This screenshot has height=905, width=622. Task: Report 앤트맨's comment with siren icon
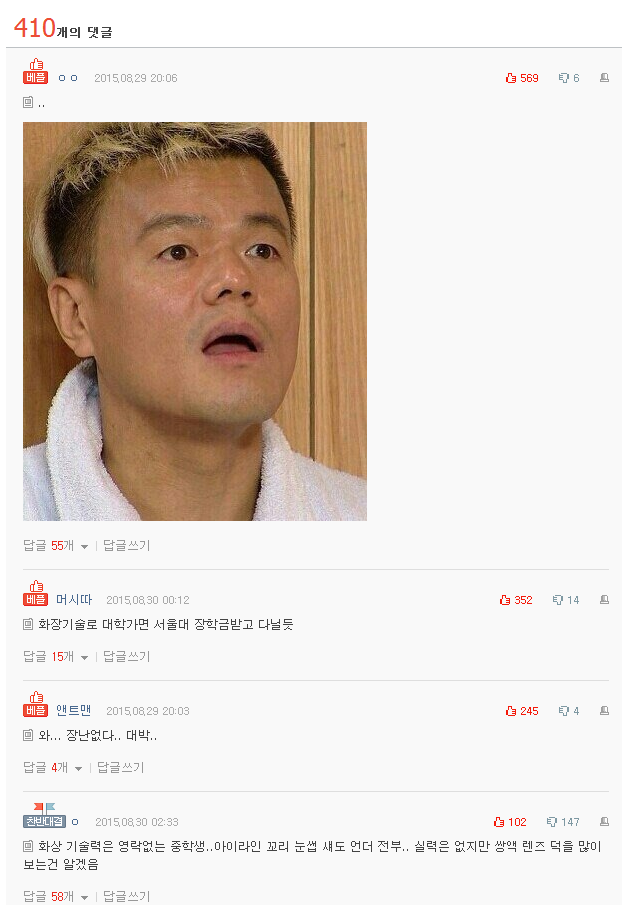pyautogui.click(x=604, y=710)
